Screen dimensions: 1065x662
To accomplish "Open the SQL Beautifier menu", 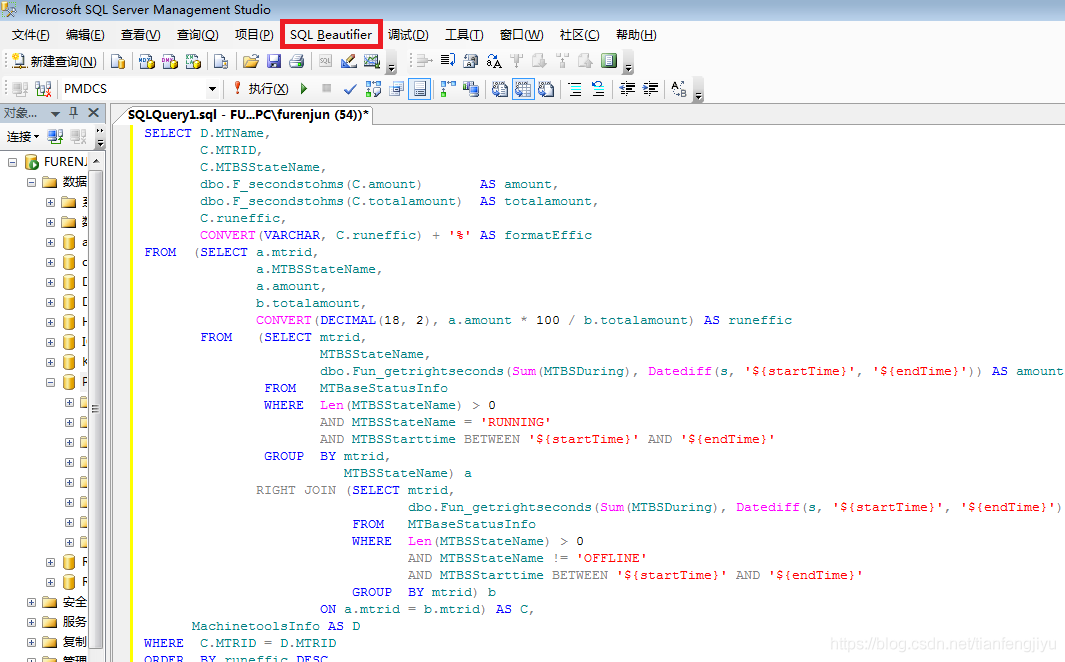I will [x=331, y=35].
